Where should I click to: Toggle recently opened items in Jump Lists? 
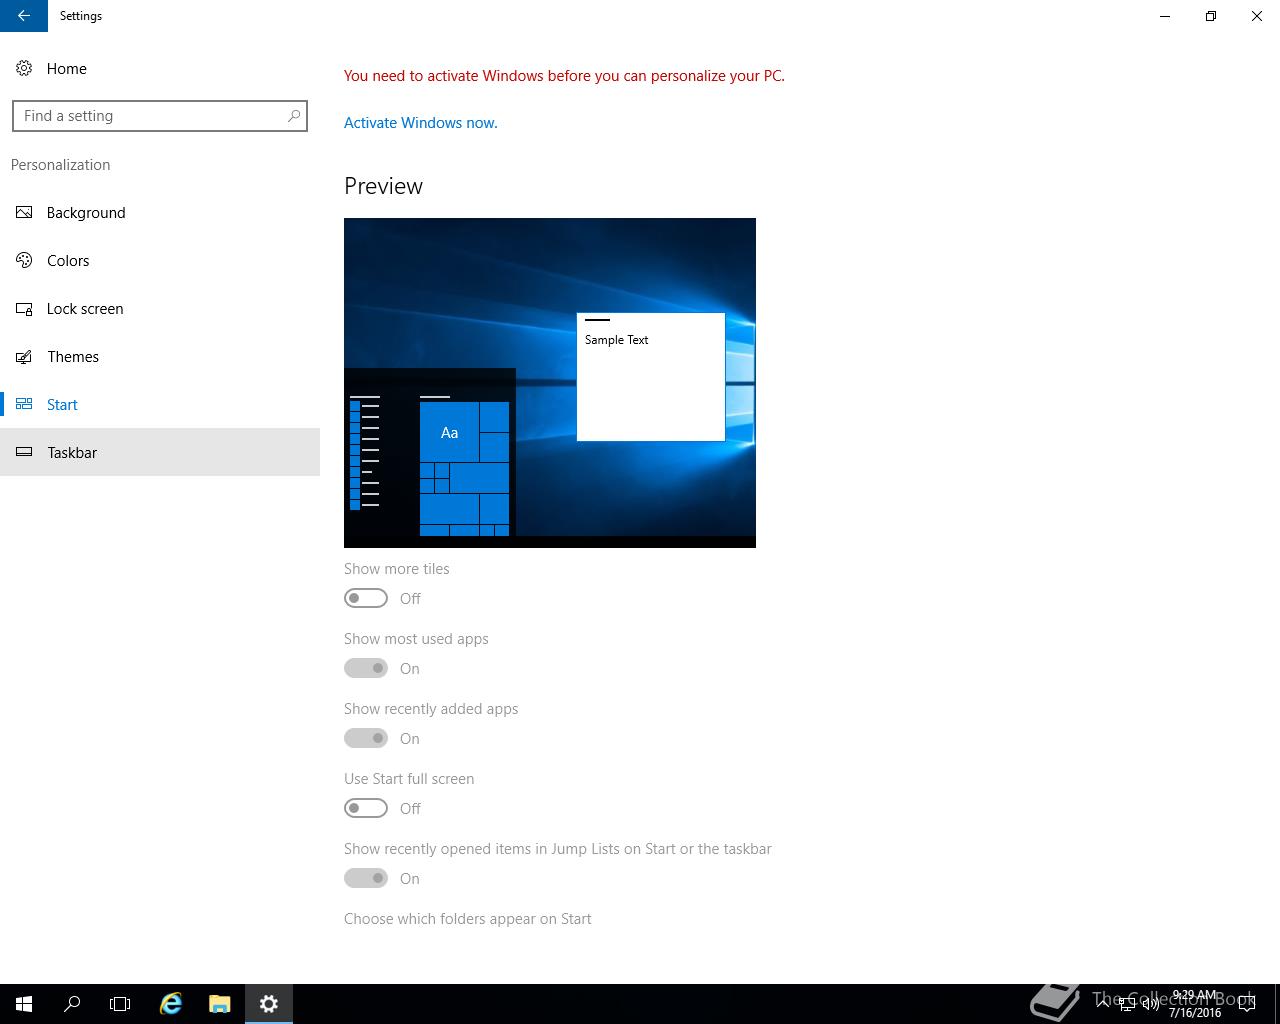[x=366, y=878]
